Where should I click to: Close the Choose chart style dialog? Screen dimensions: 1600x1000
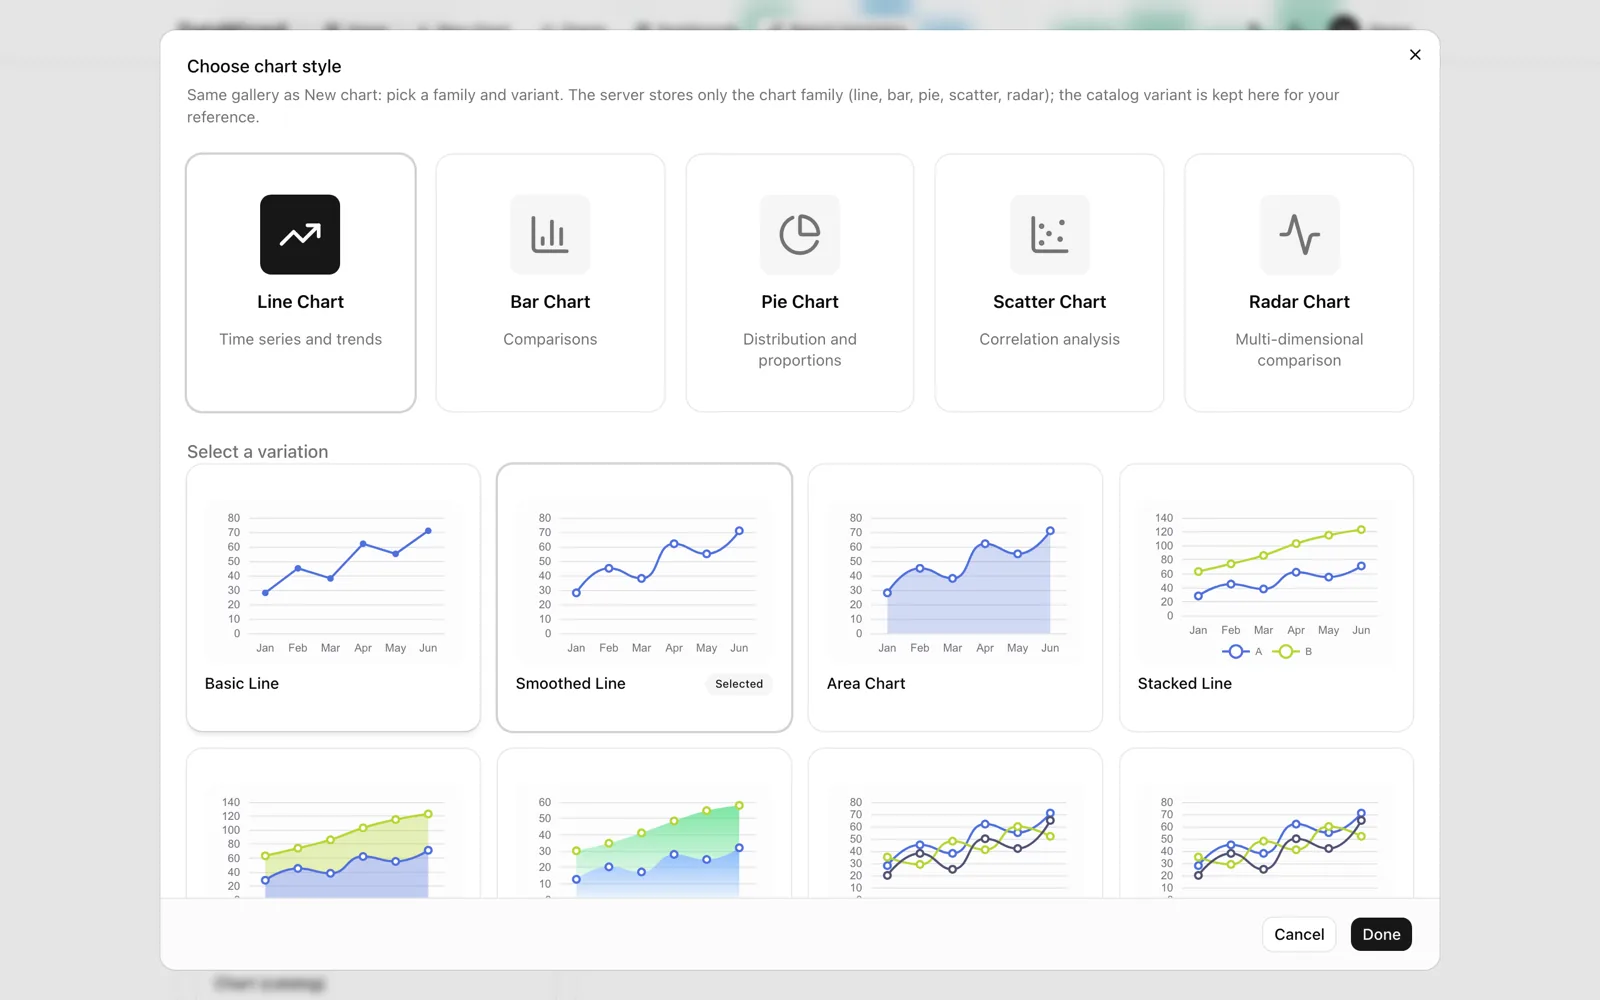point(1415,55)
